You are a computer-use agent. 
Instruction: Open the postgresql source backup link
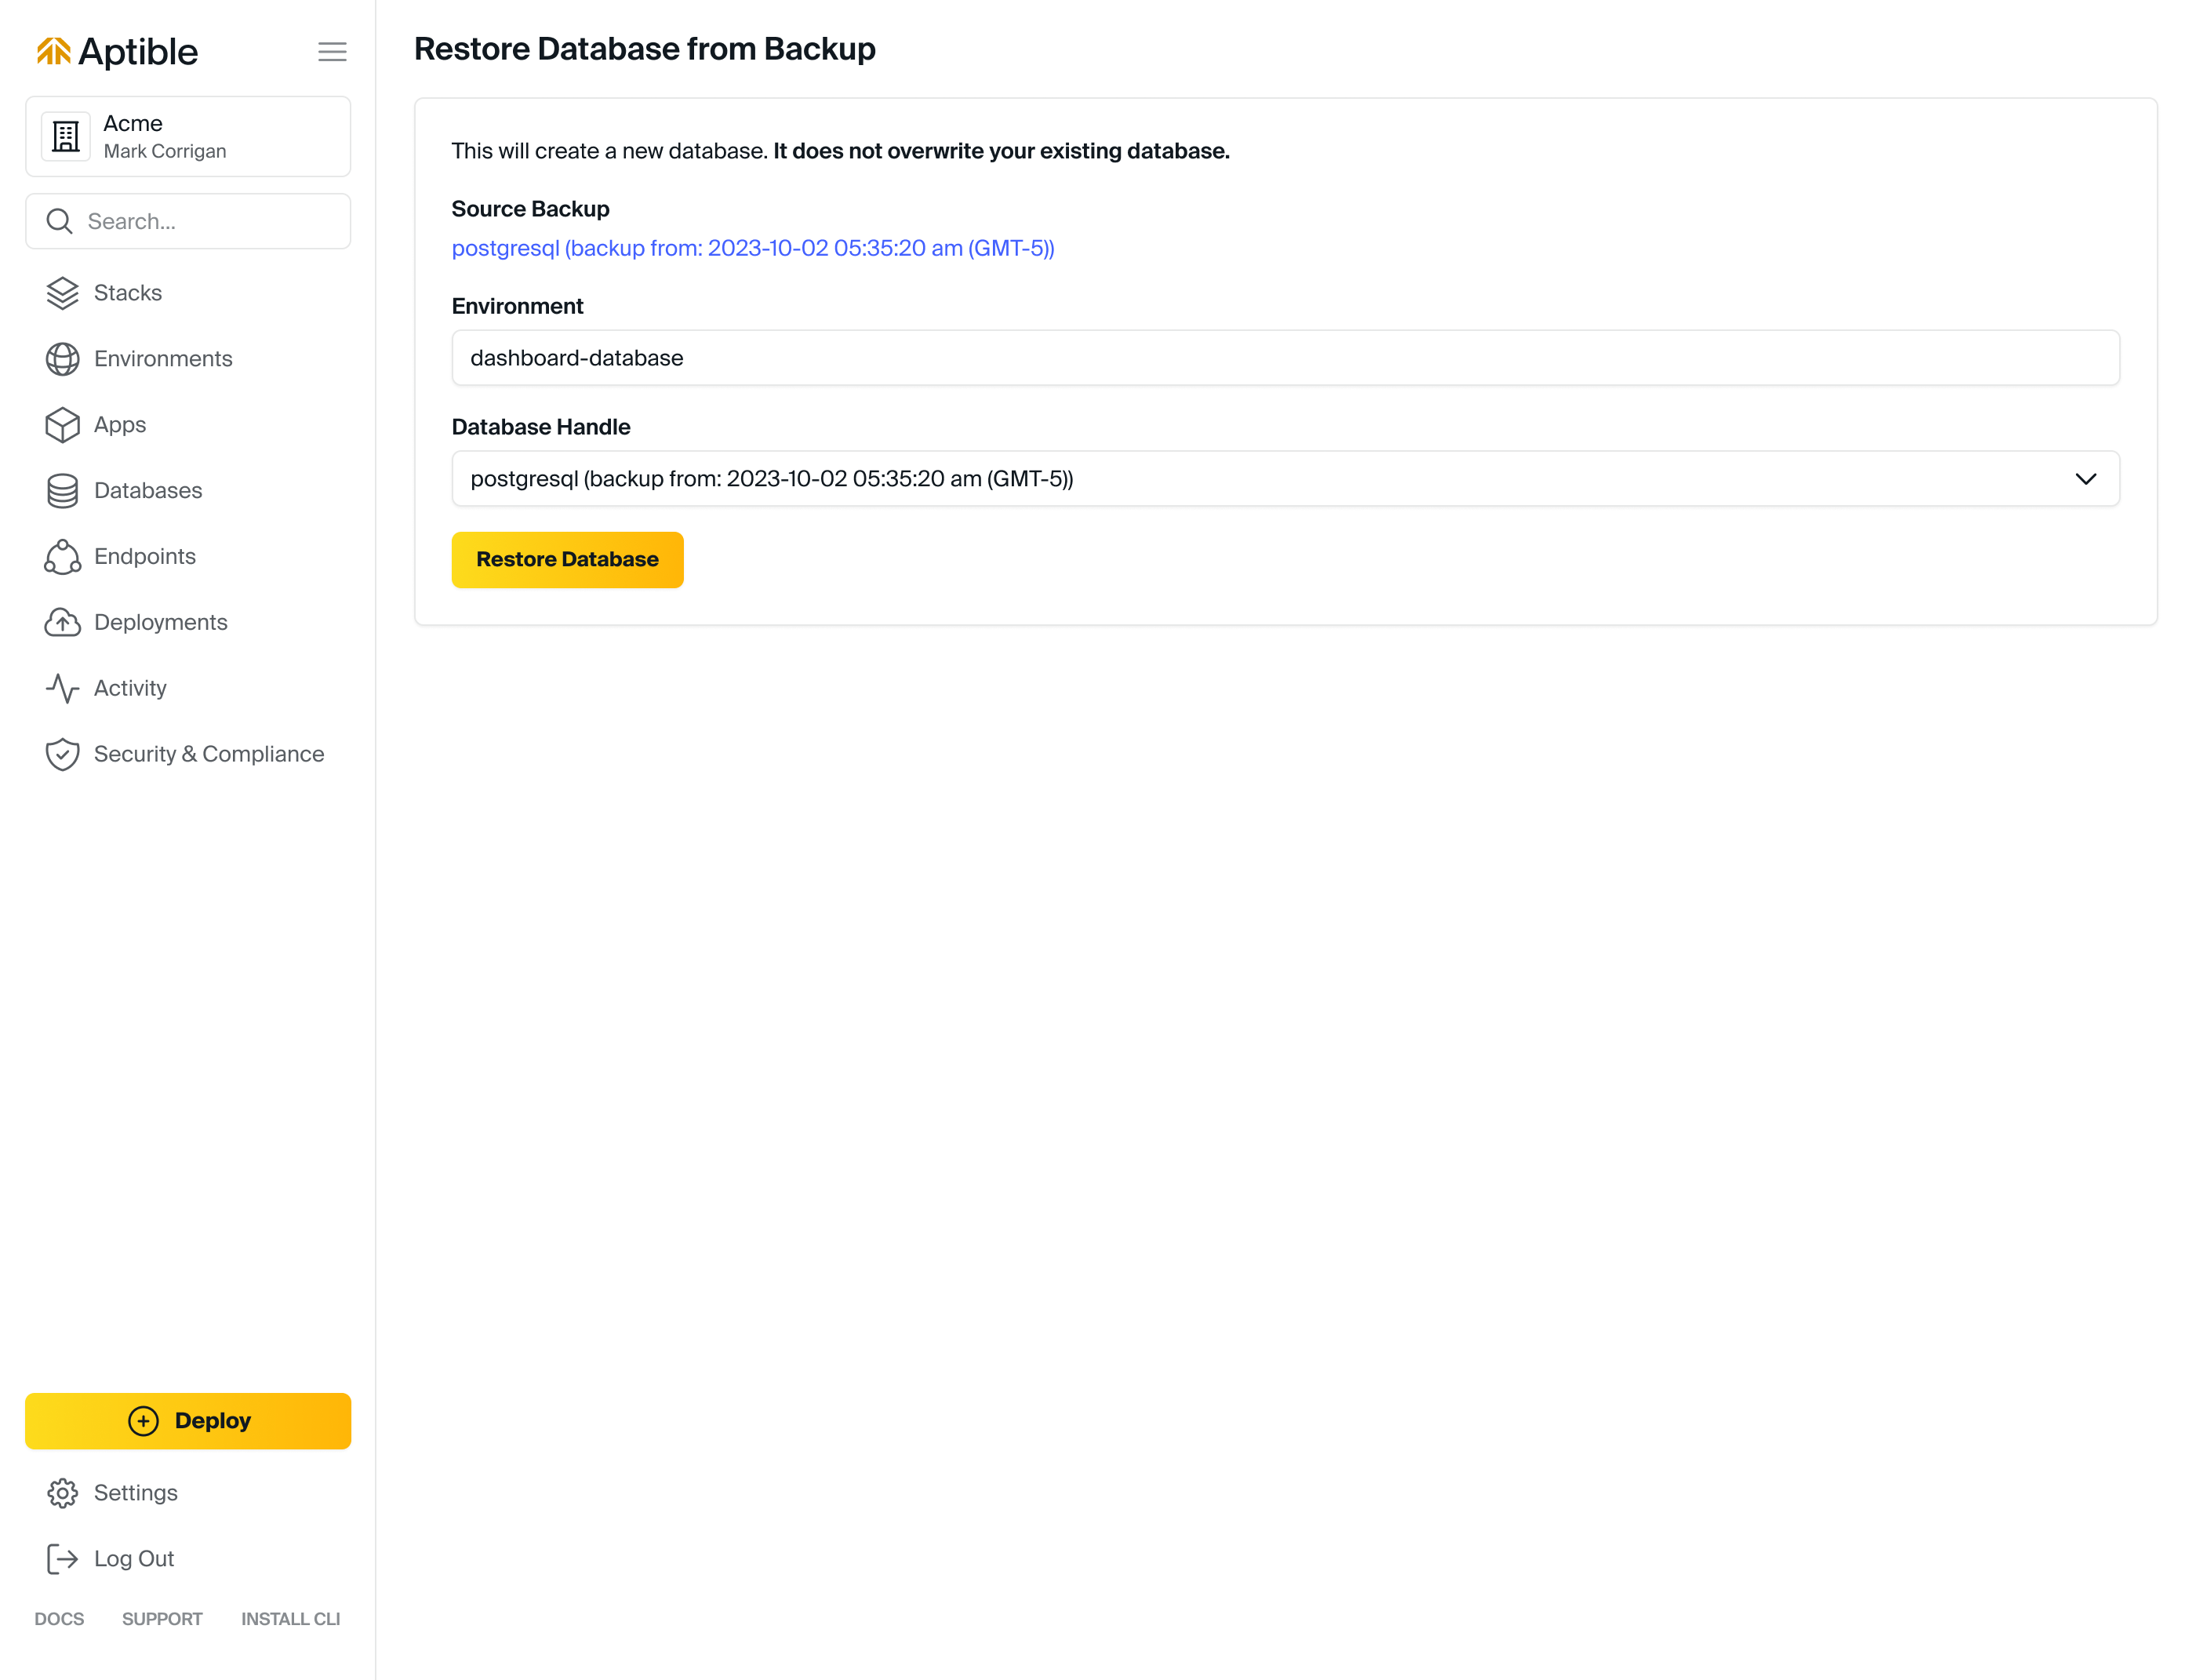(752, 248)
